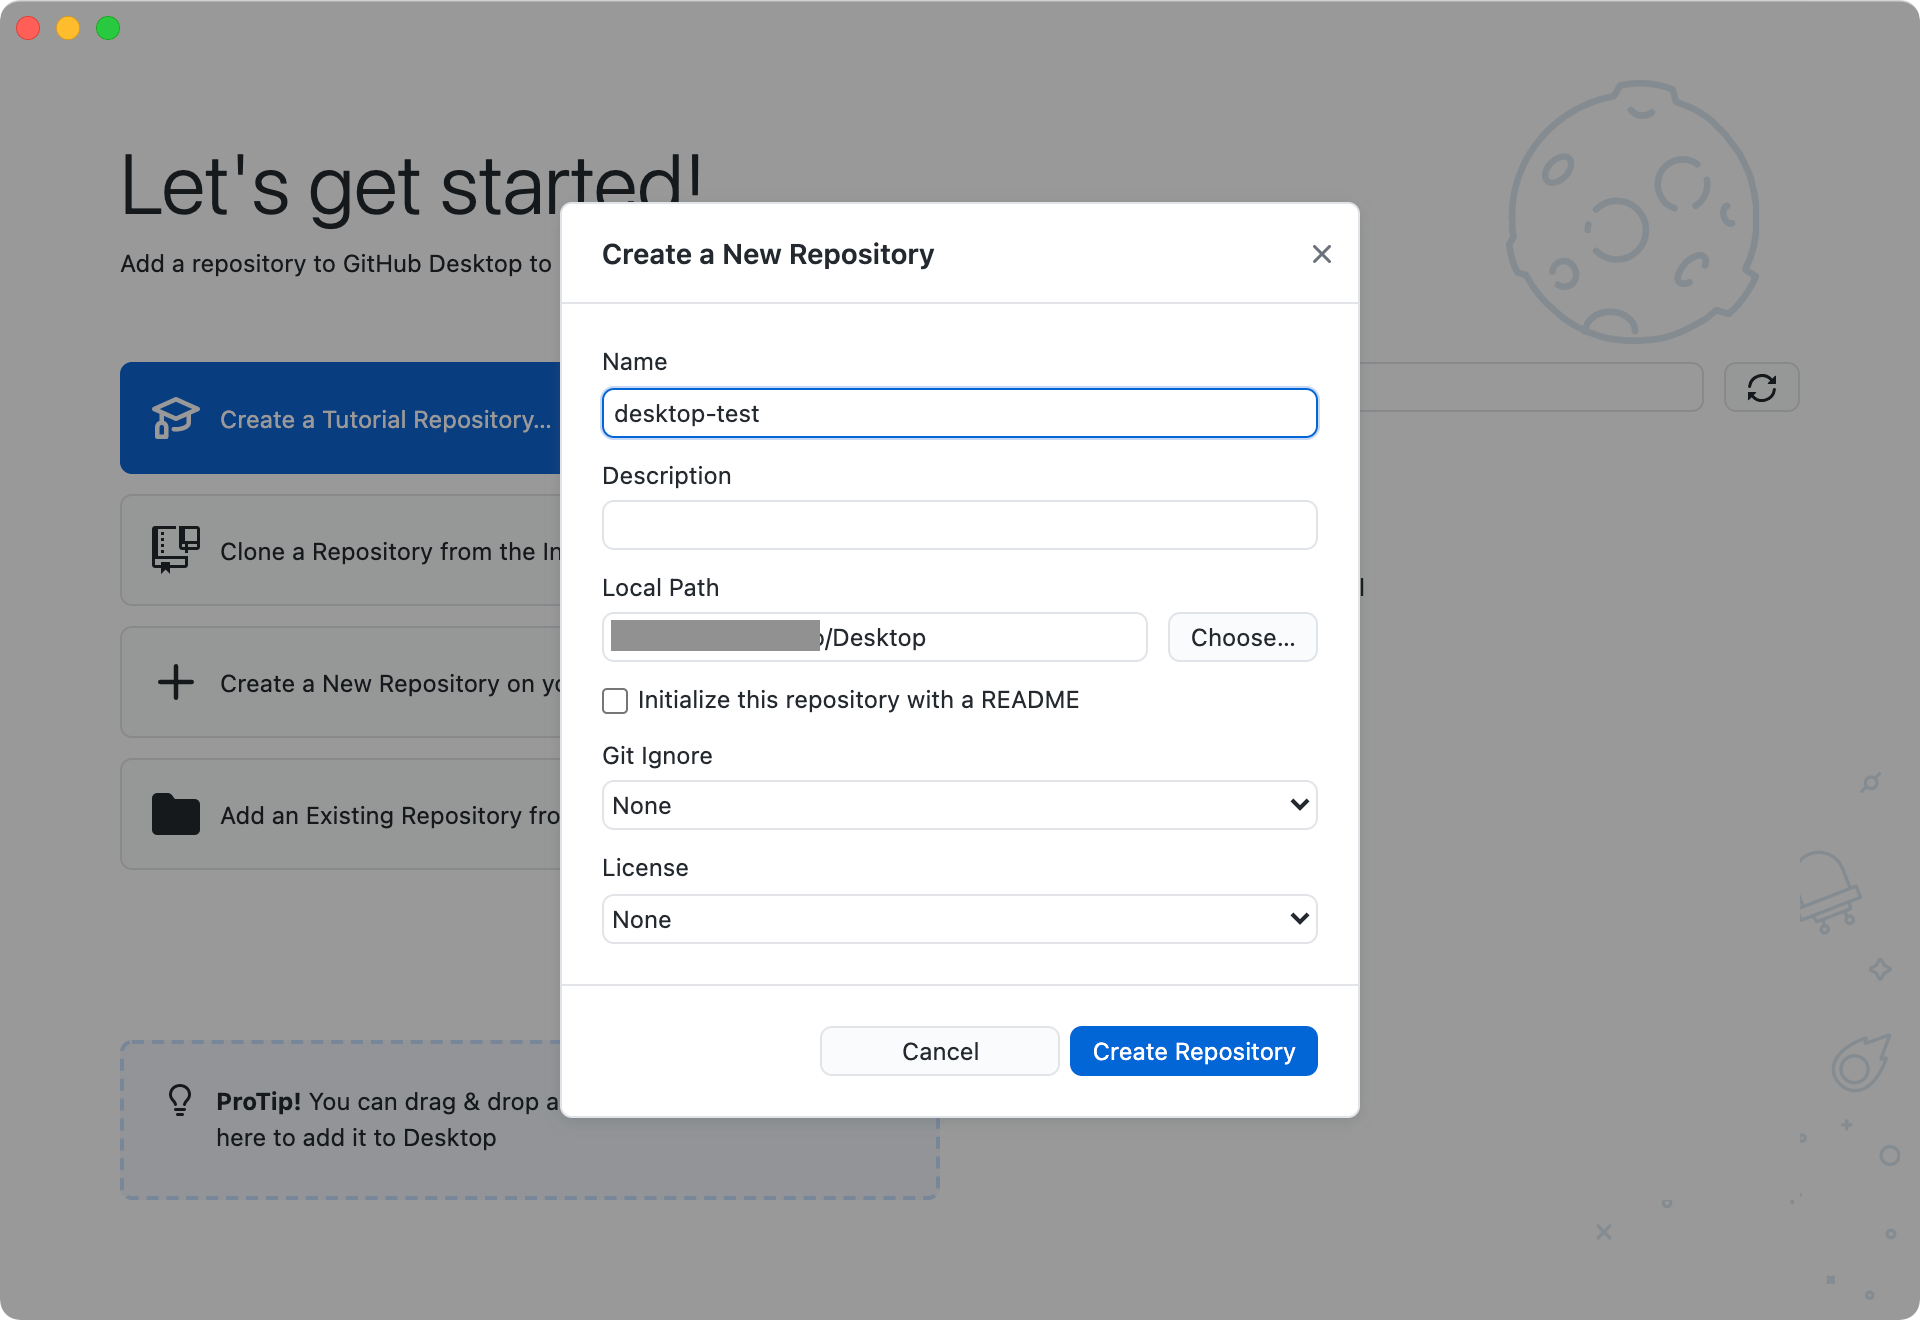Focus the Description text field
Viewport: 1920px width, 1320px height.
pyautogui.click(x=959, y=525)
